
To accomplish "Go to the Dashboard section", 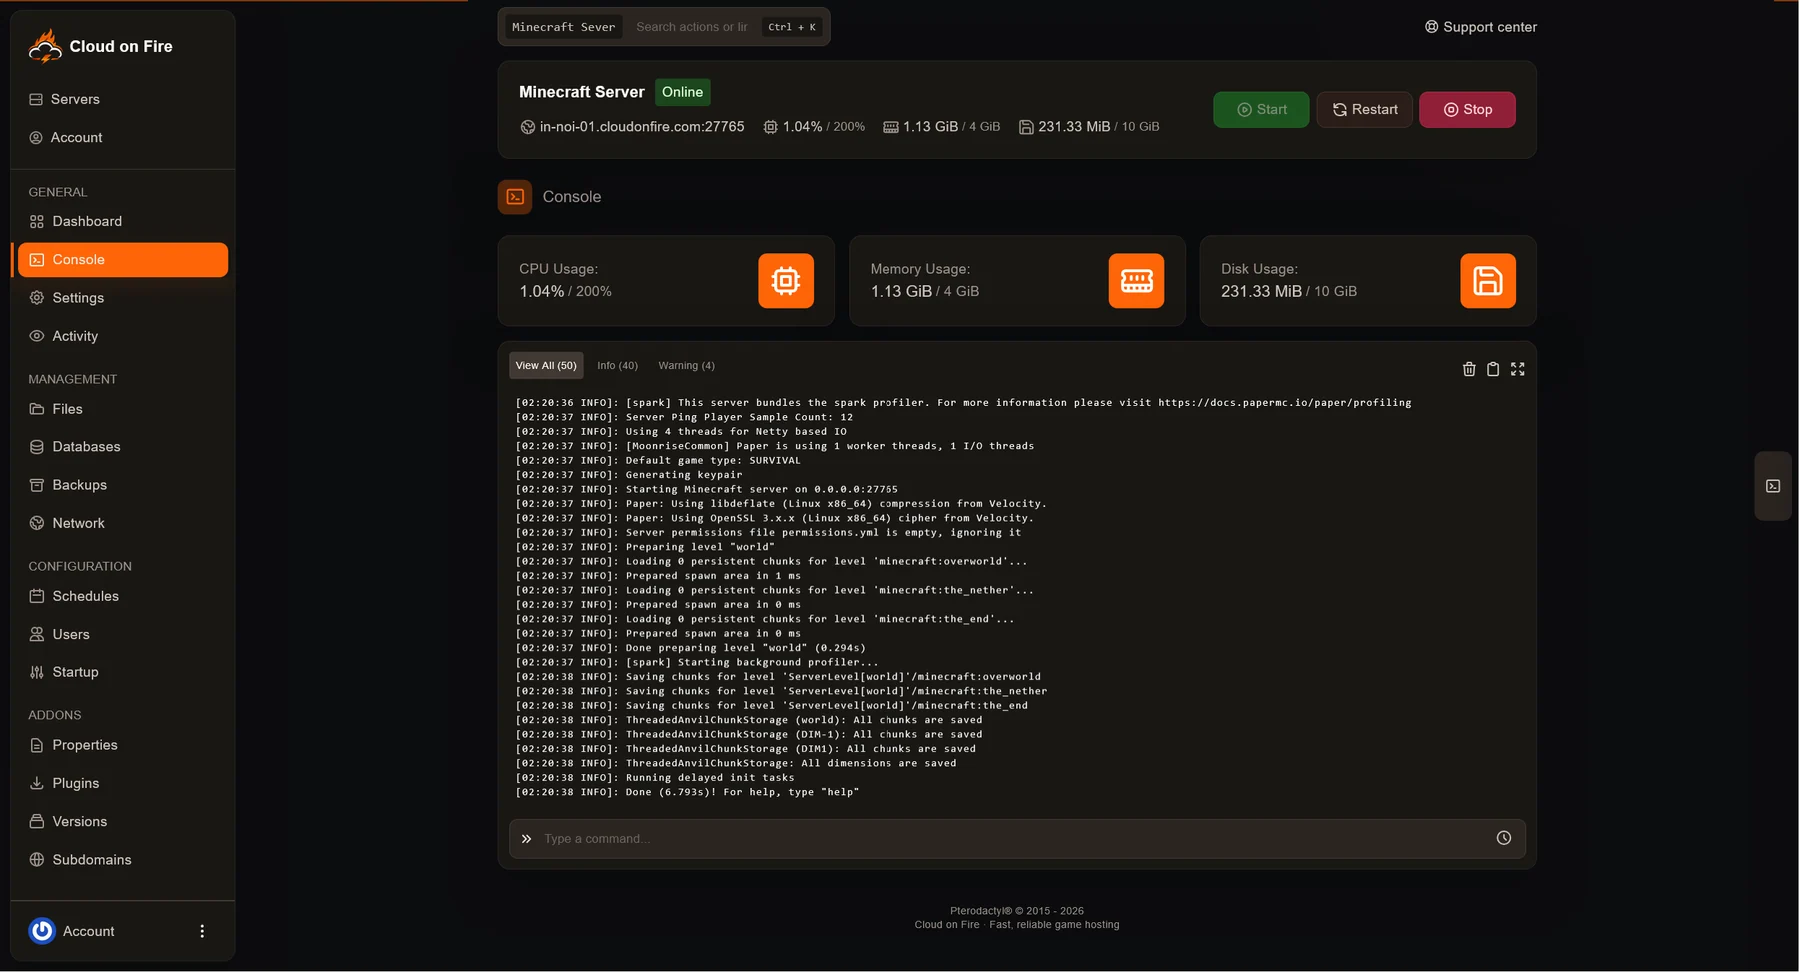I will [123, 221].
